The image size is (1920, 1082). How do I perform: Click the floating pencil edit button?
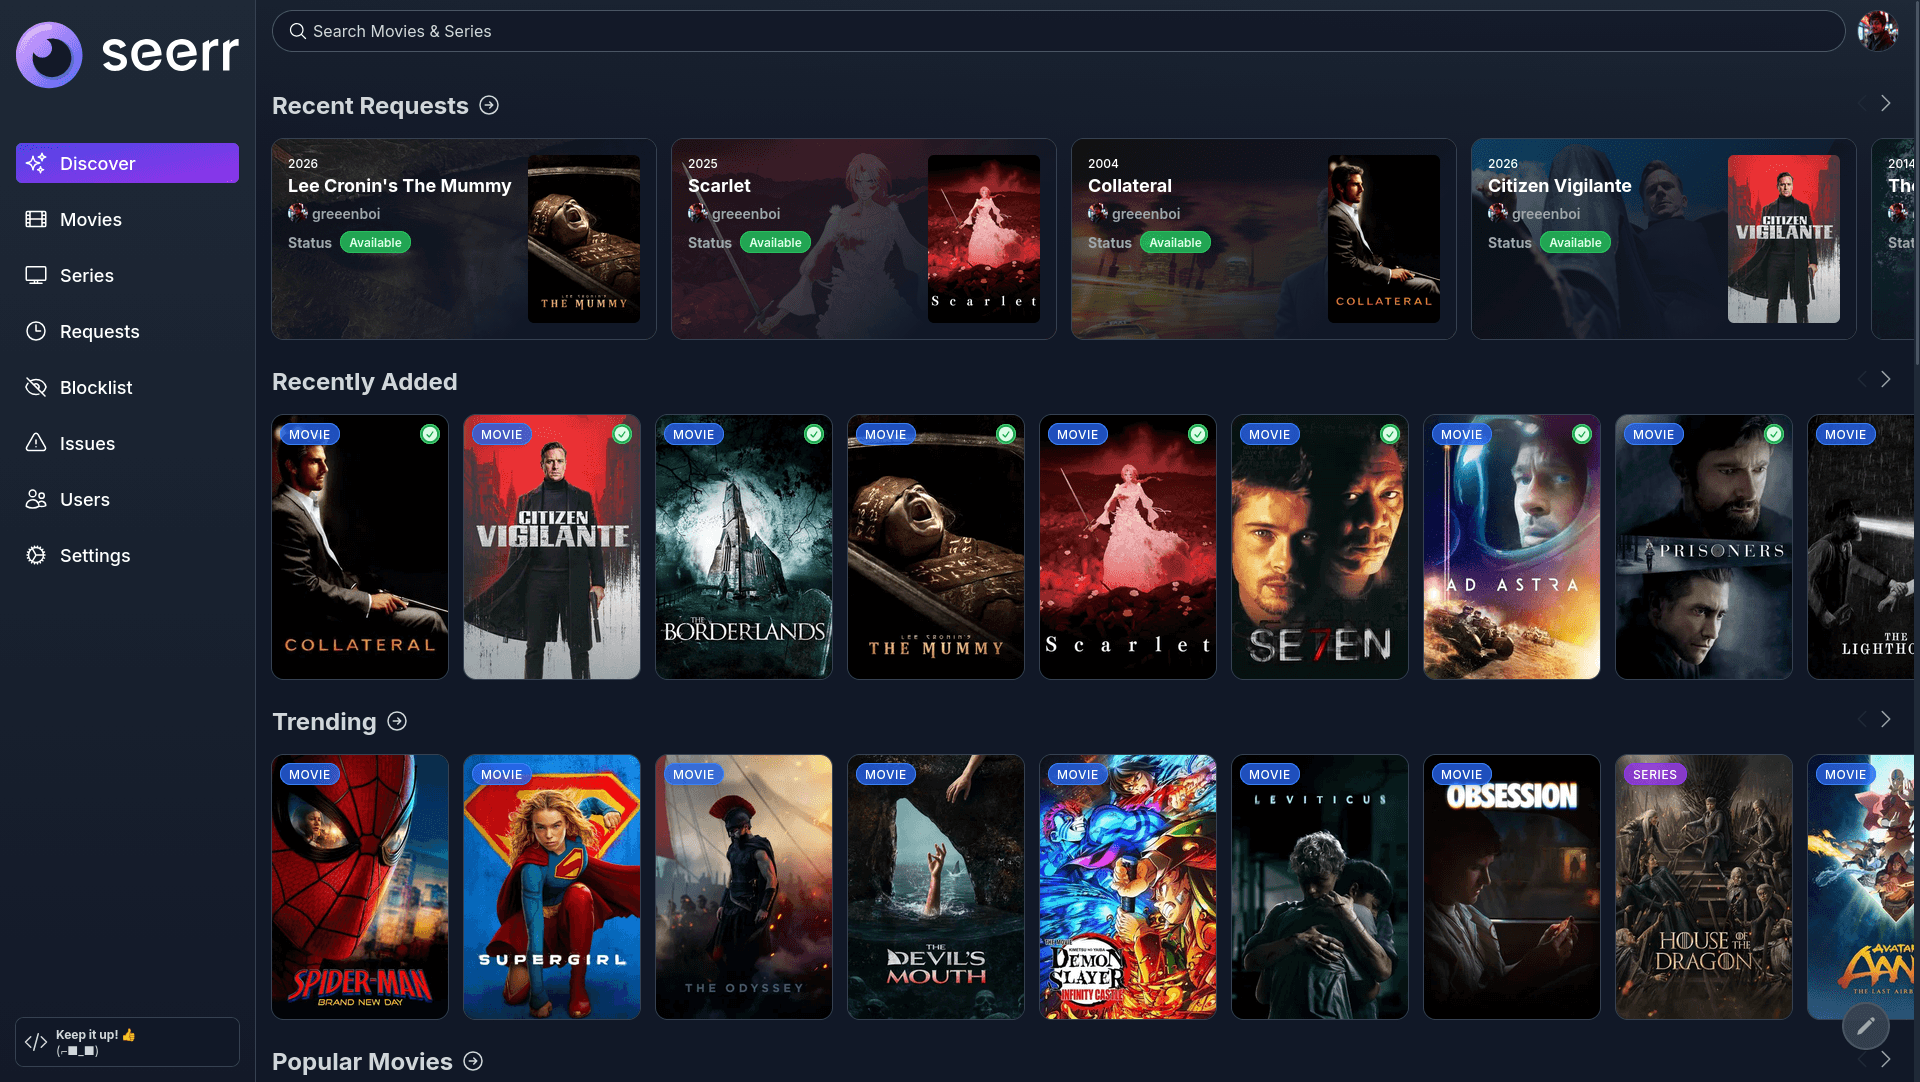[x=1865, y=1026]
